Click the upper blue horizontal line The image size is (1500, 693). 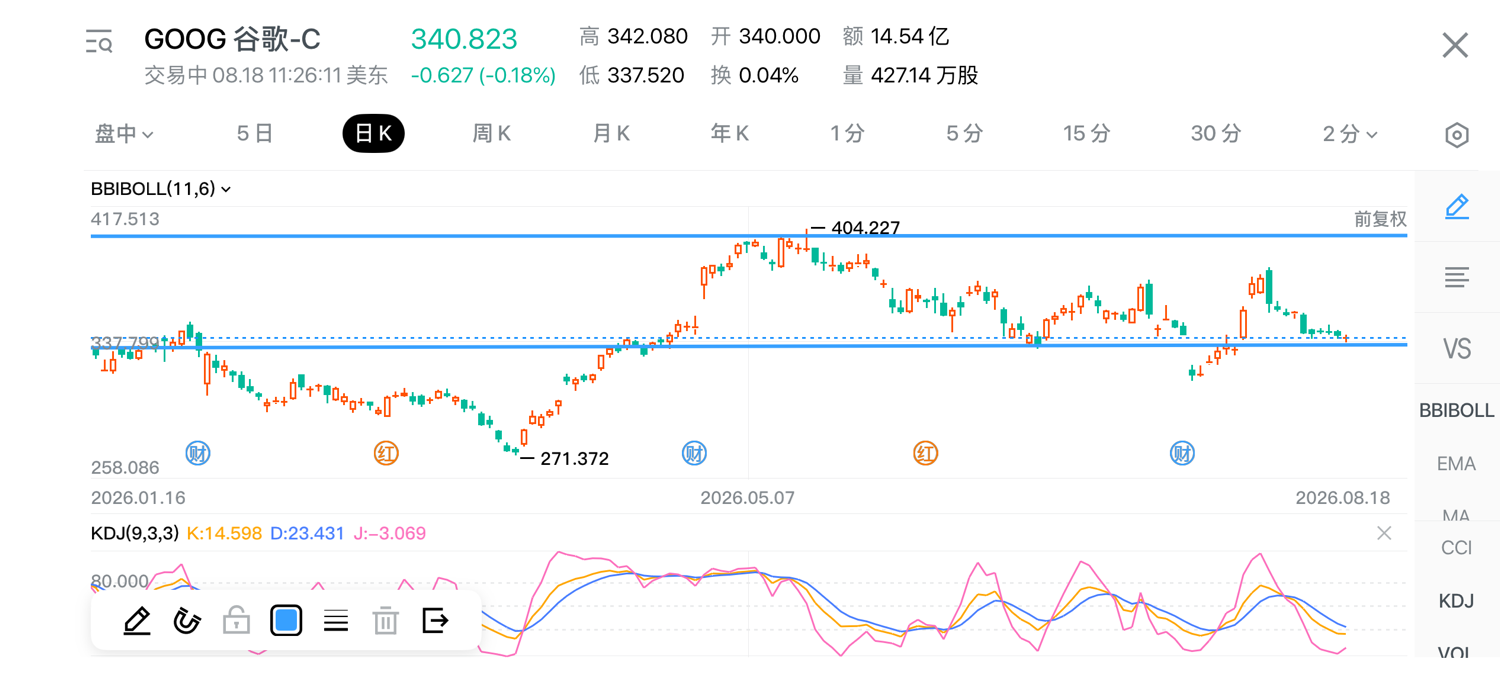pos(749,236)
